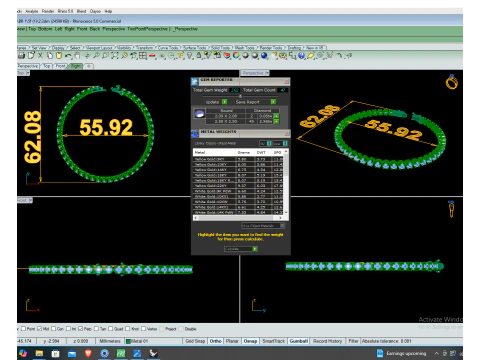Toggle the Mid osnap checkbox
Screen dimensions: 480x360
39,329
